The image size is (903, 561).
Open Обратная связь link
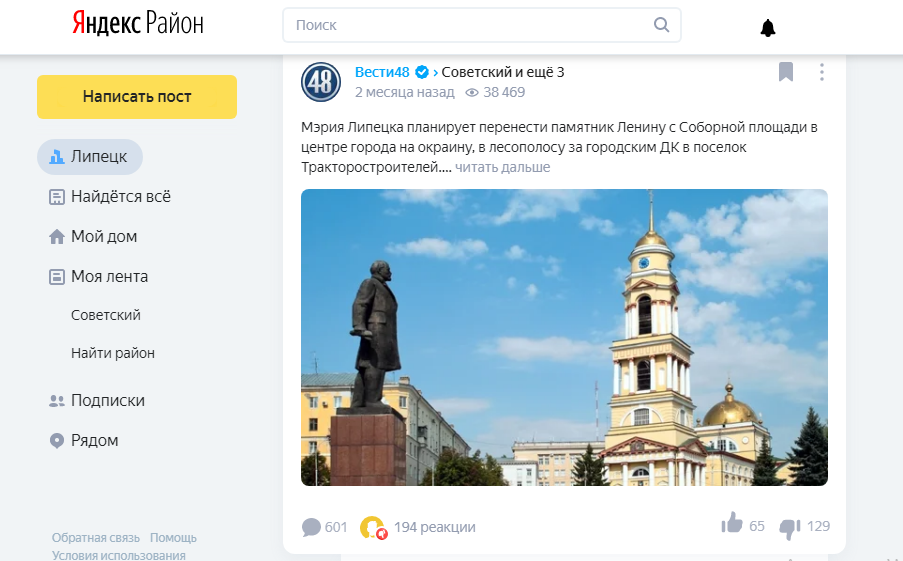(96, 538)
